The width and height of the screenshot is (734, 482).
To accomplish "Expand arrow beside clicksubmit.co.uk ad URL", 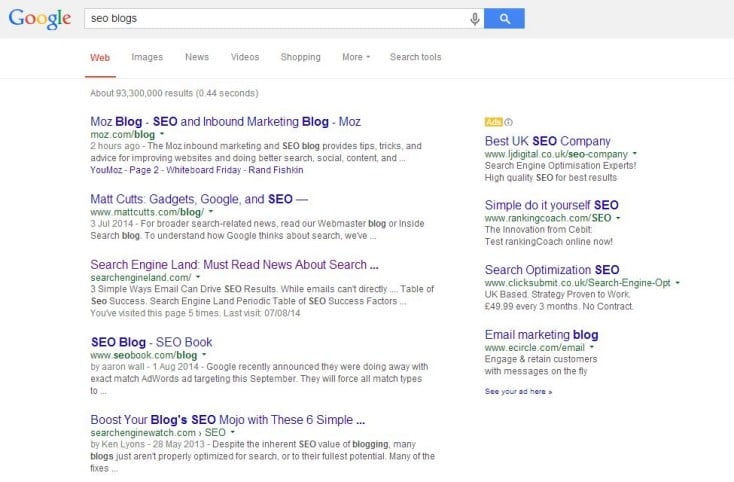I will [677, 283].
